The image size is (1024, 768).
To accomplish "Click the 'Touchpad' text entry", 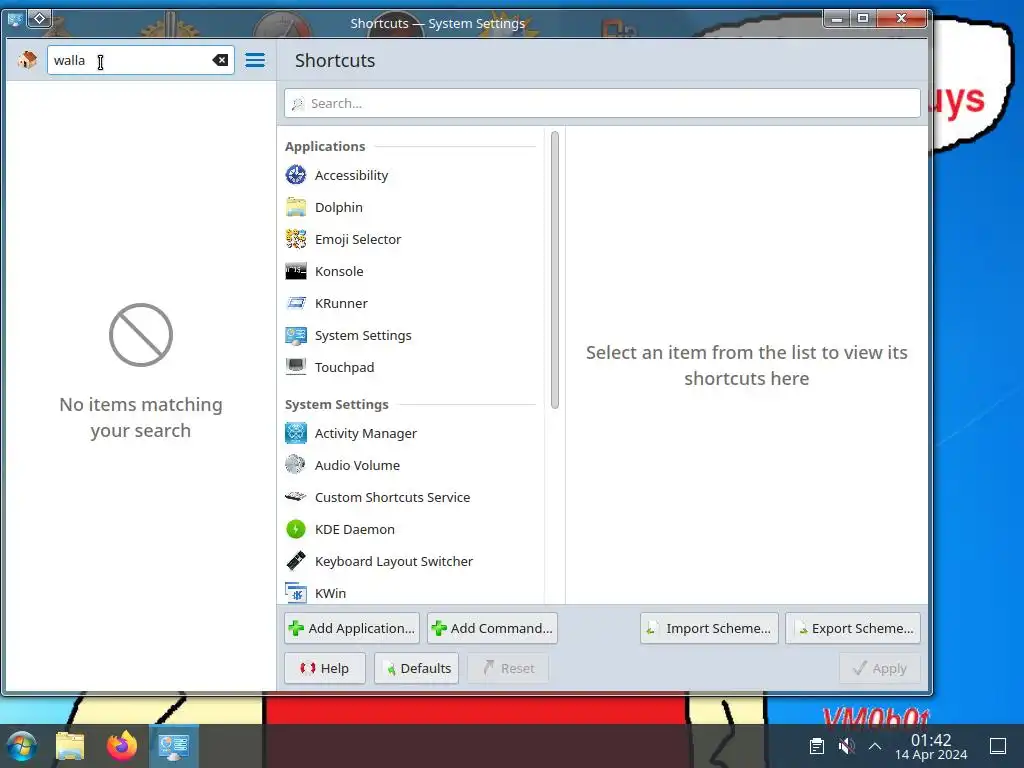I will [x=344, y=367].
